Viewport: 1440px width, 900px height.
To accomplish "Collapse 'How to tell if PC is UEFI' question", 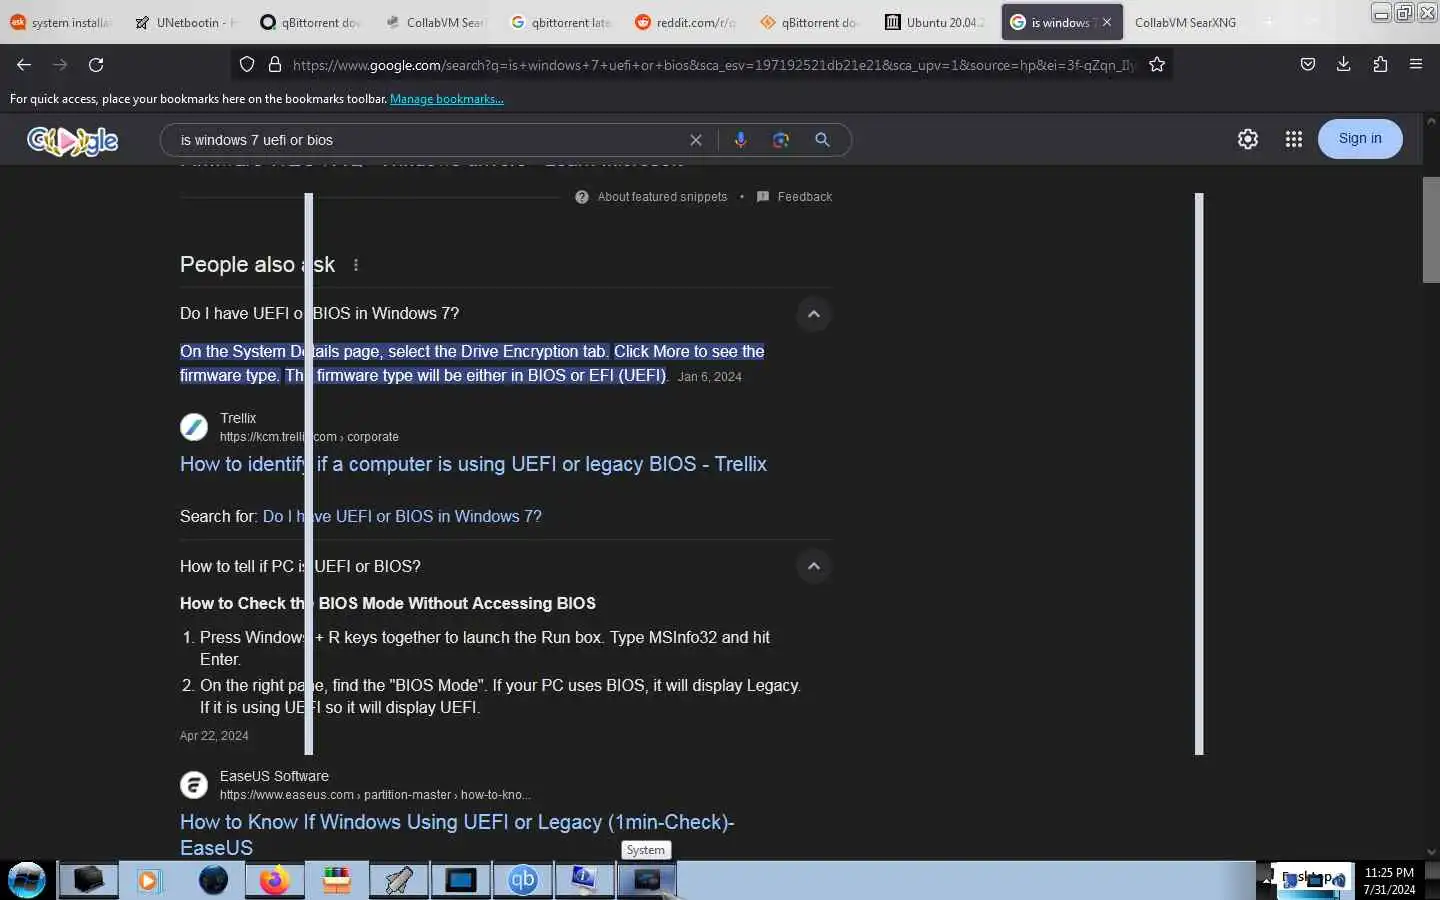I will click(814, 566).
